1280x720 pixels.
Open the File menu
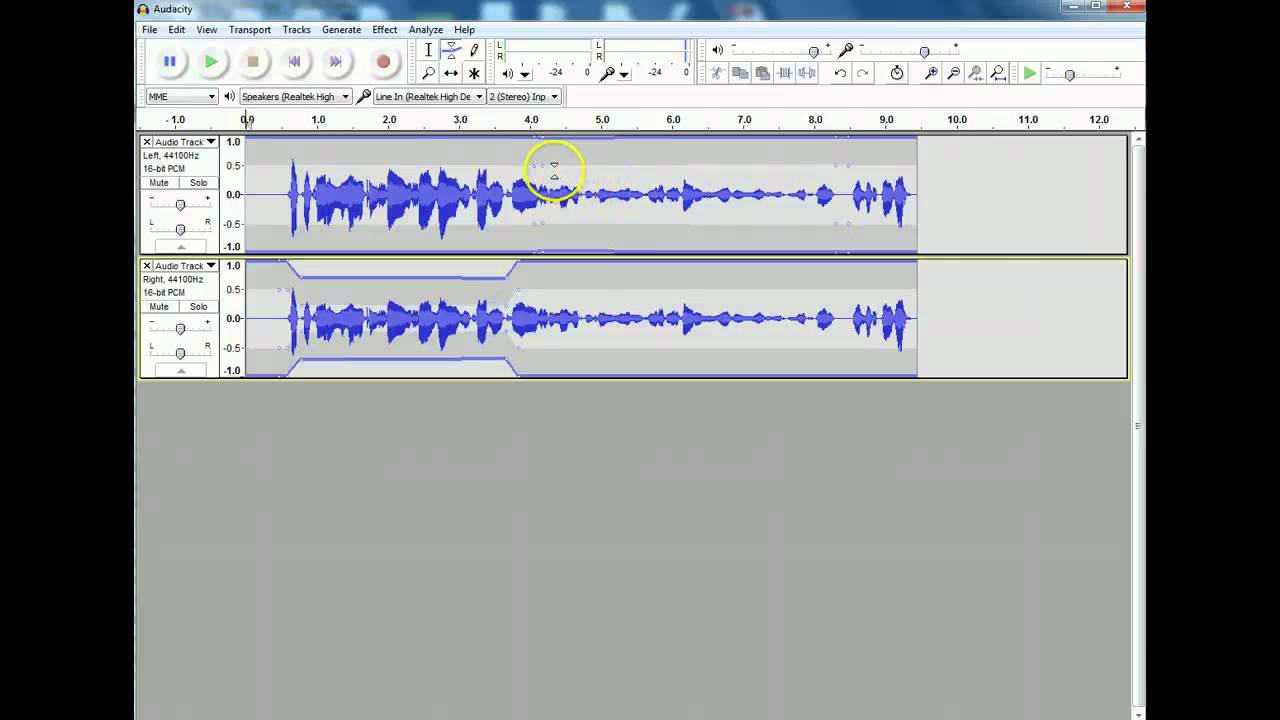click(x=149, y=30)
